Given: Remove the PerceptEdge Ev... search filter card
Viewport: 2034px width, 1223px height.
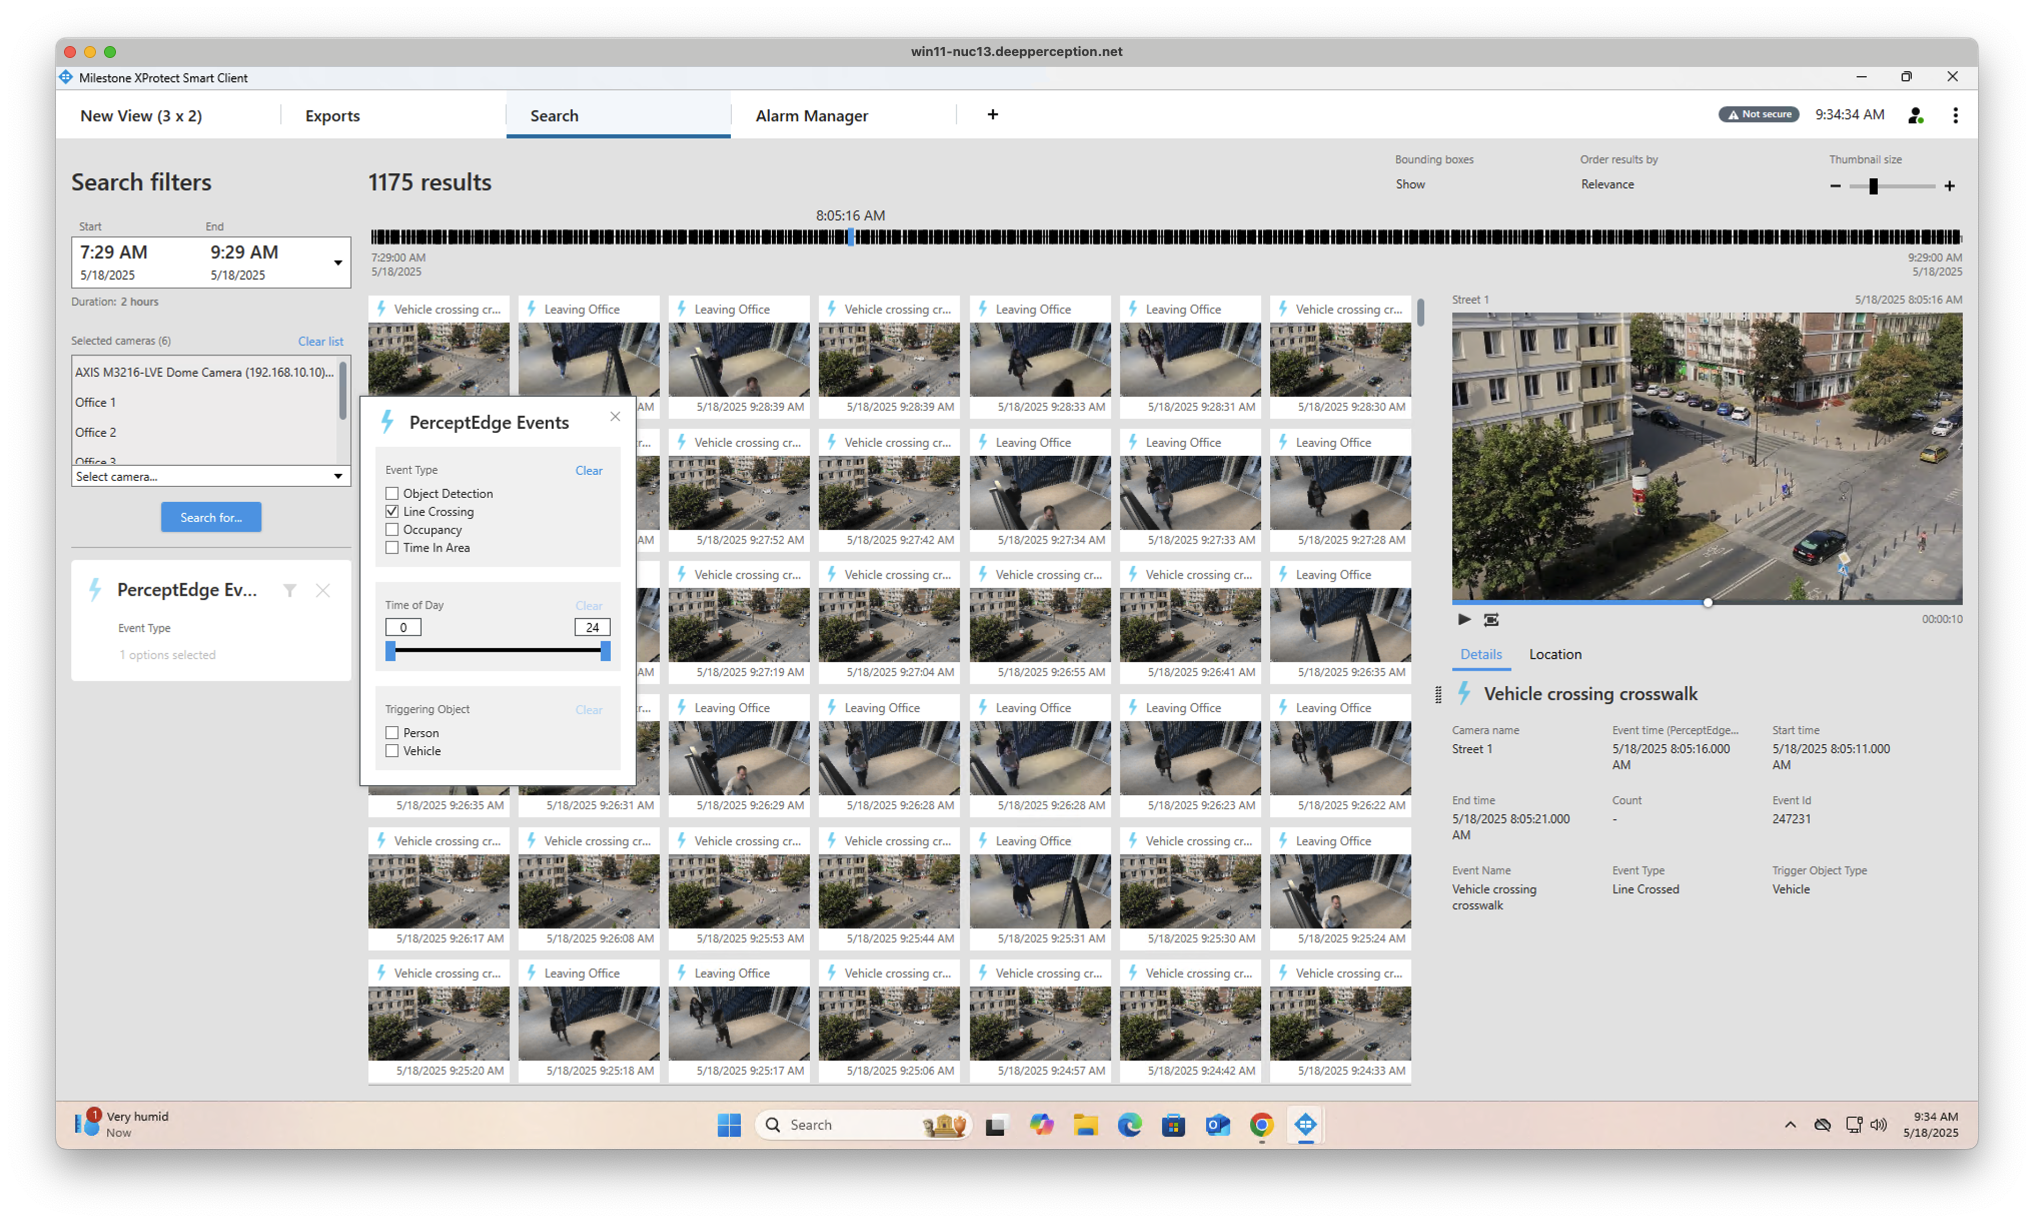Looking at the screenshot, I should [x=323, y=590].
